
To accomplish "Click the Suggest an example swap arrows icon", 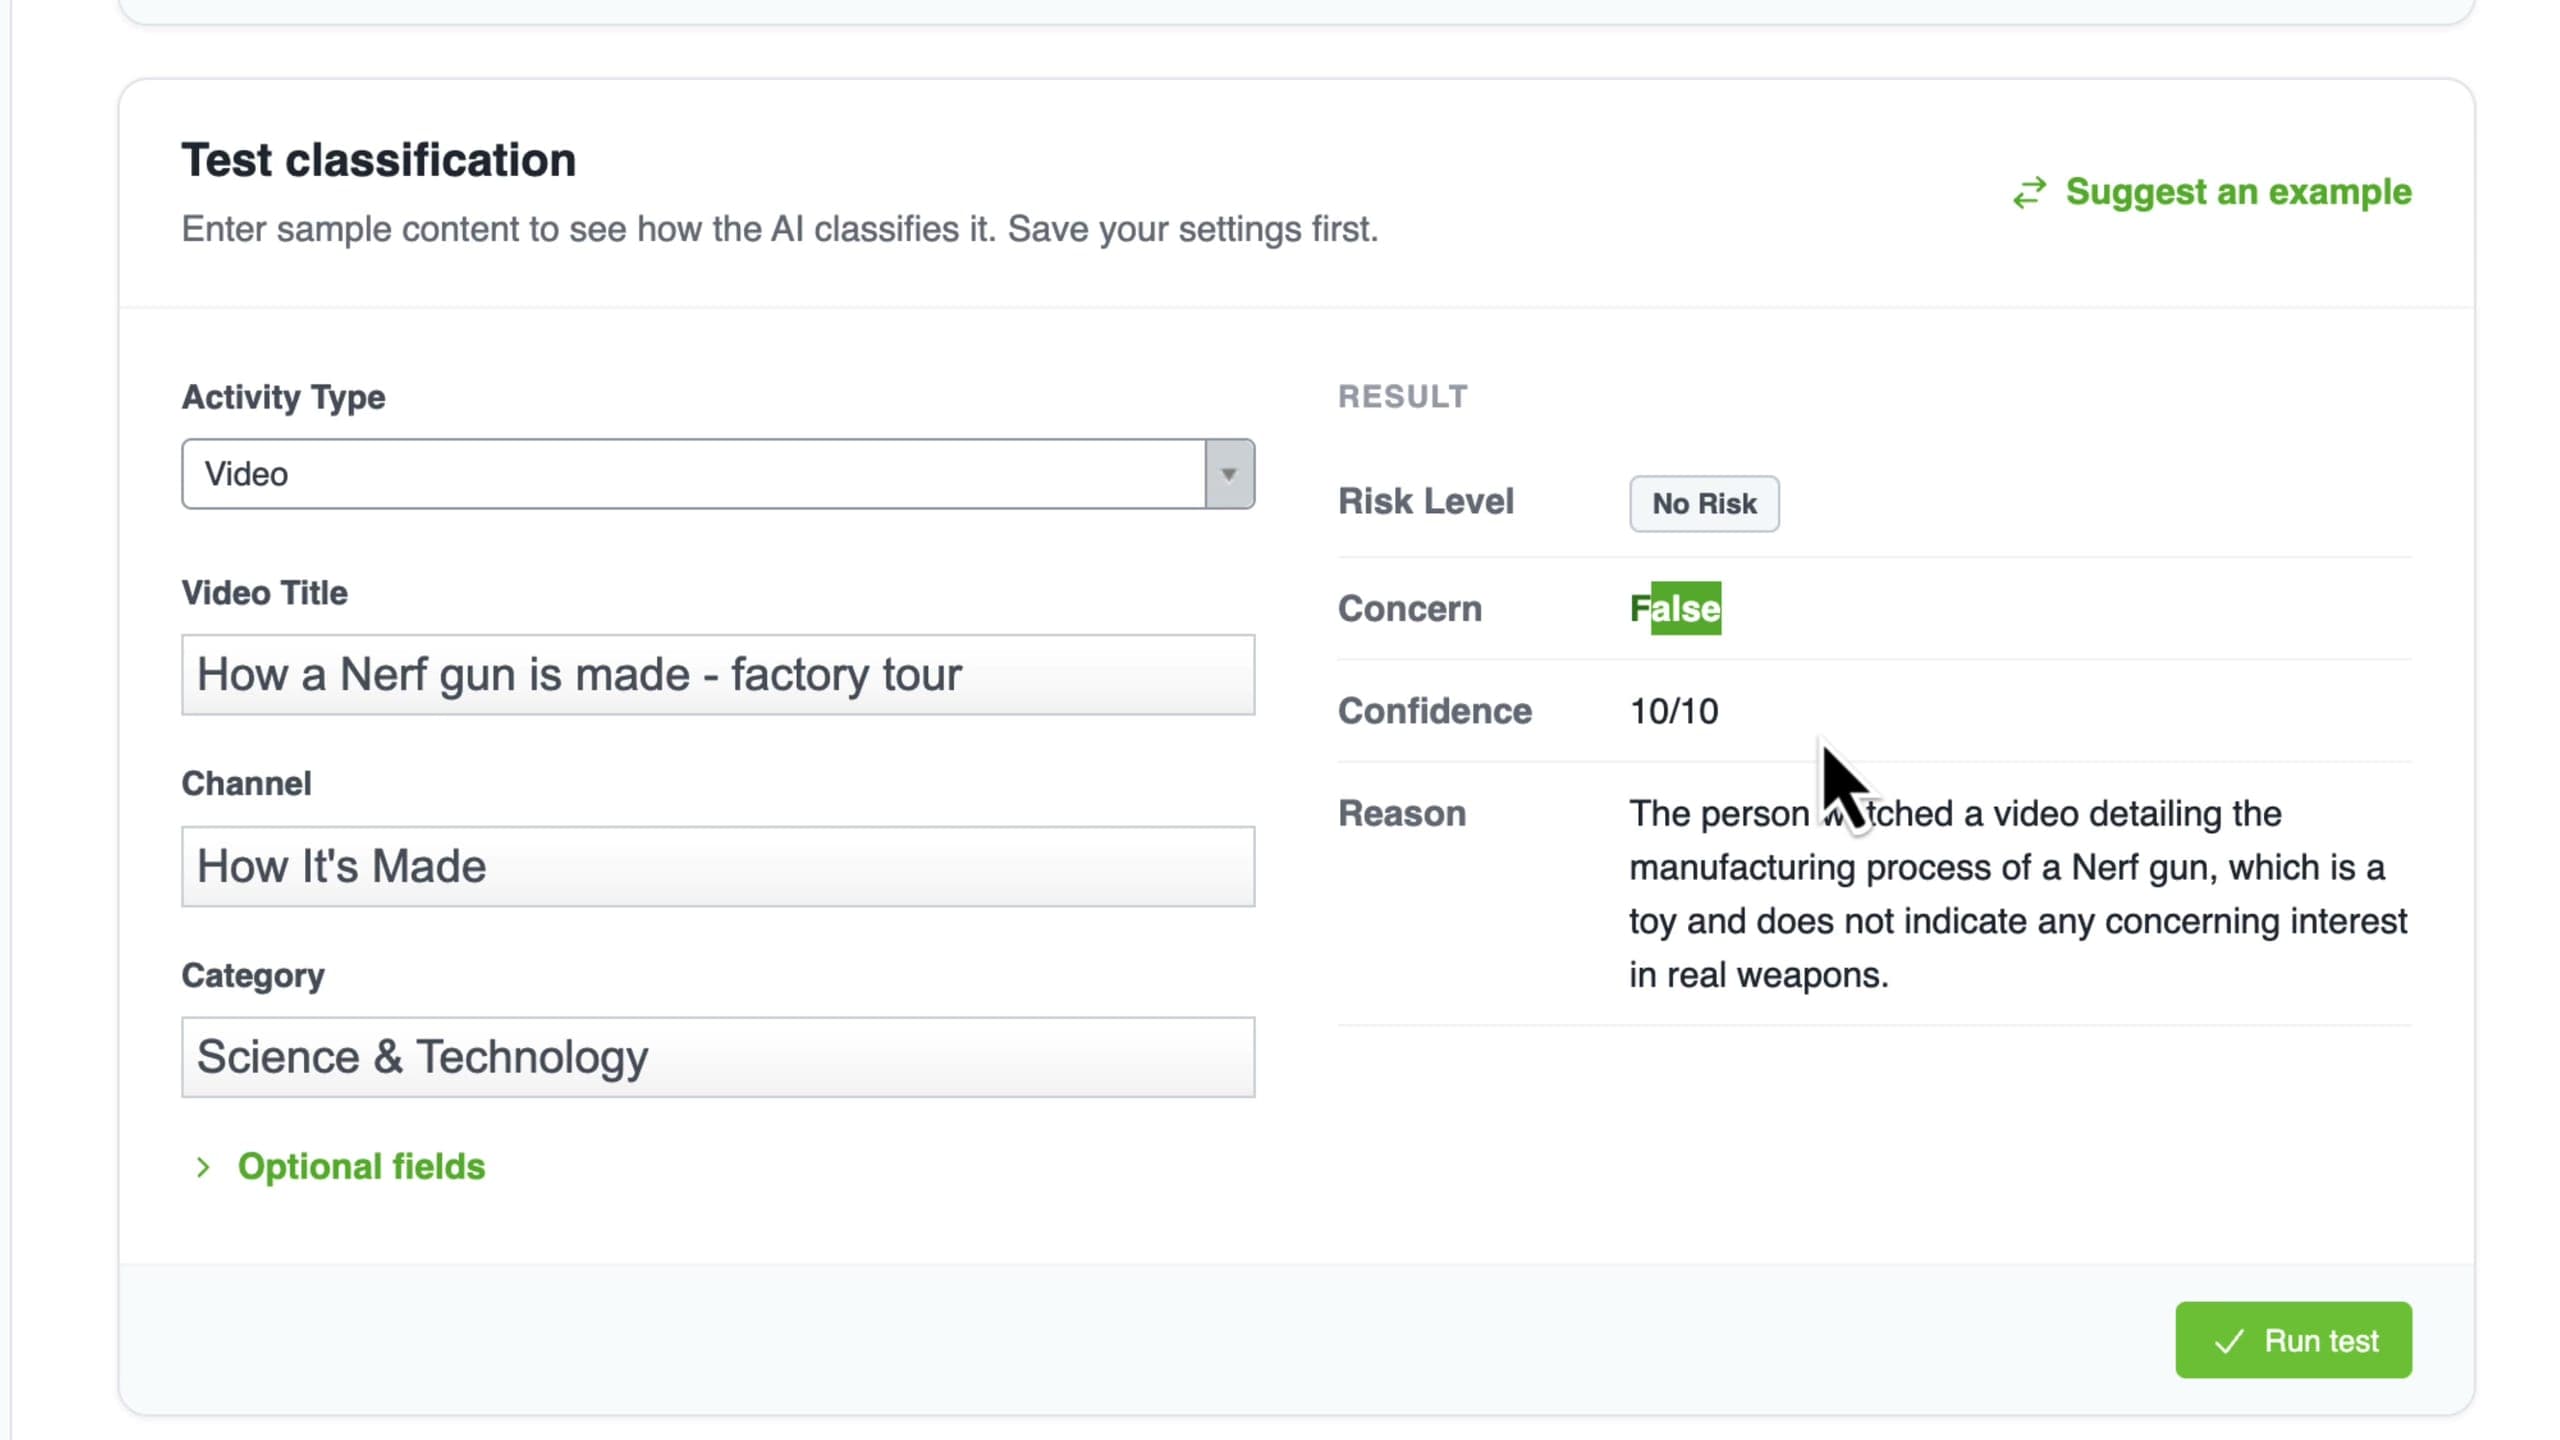I will pos(2029,192).
